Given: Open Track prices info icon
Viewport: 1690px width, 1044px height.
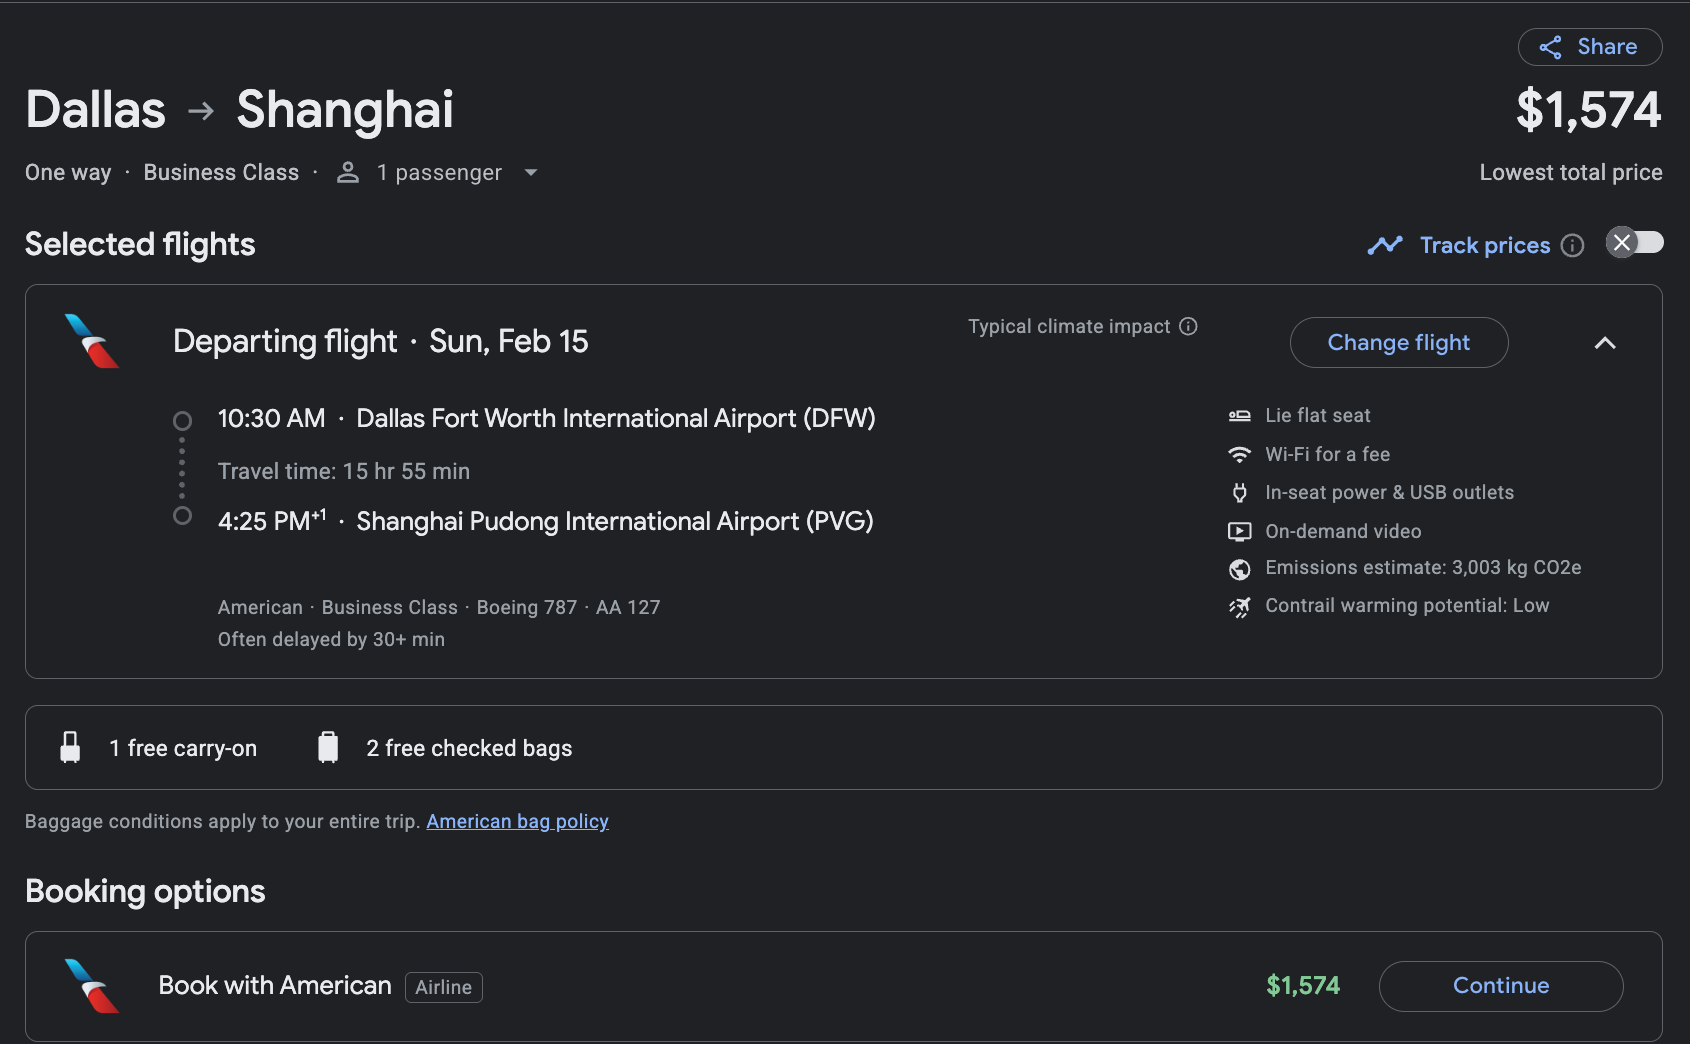Looking at the screenshot, I should click(x=1572, y=246).
